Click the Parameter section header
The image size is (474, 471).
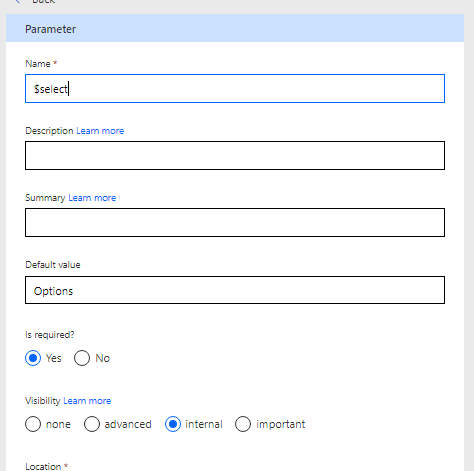[x=235, y=28]
